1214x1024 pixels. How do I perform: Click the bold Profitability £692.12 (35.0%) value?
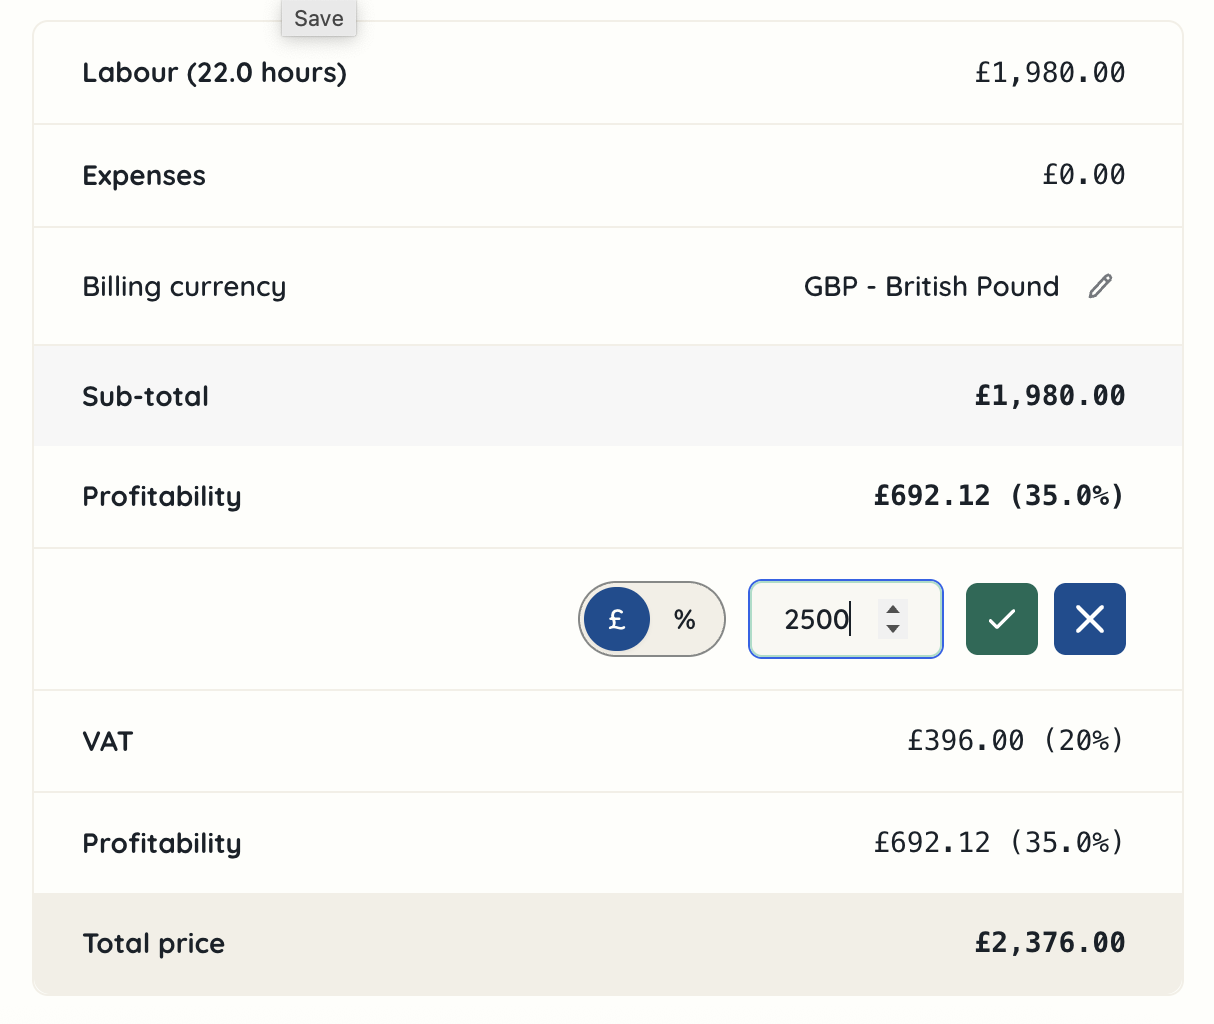998,496
